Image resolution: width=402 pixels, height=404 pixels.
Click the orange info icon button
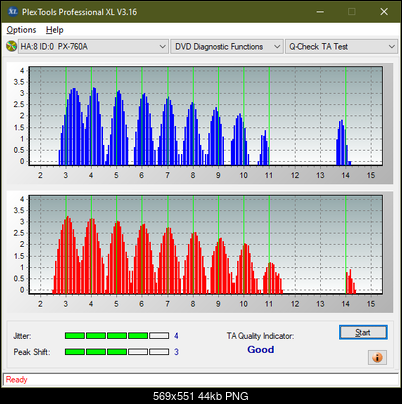coord(377,357)
